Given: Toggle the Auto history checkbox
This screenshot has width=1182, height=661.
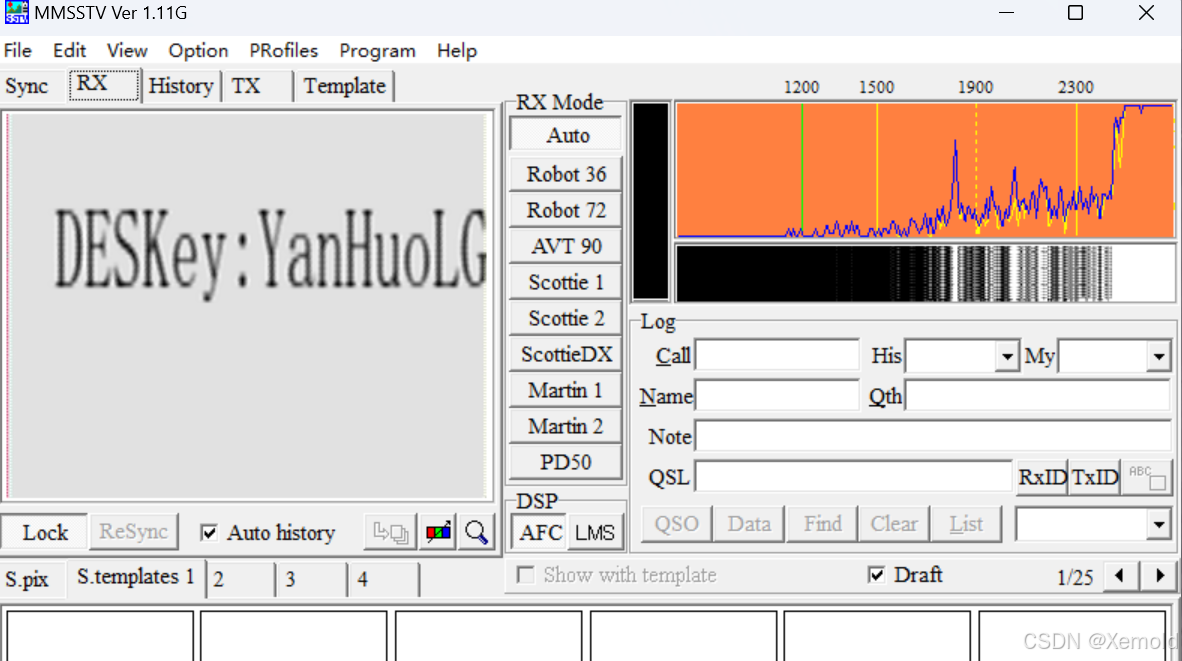Looking at the screenshot, I should [x=209, y=533].
